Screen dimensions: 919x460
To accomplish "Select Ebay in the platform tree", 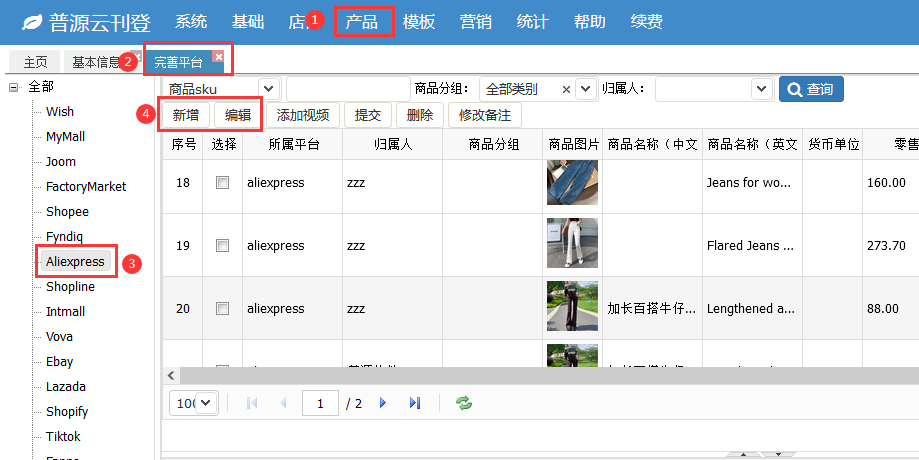I will (60, 362).
